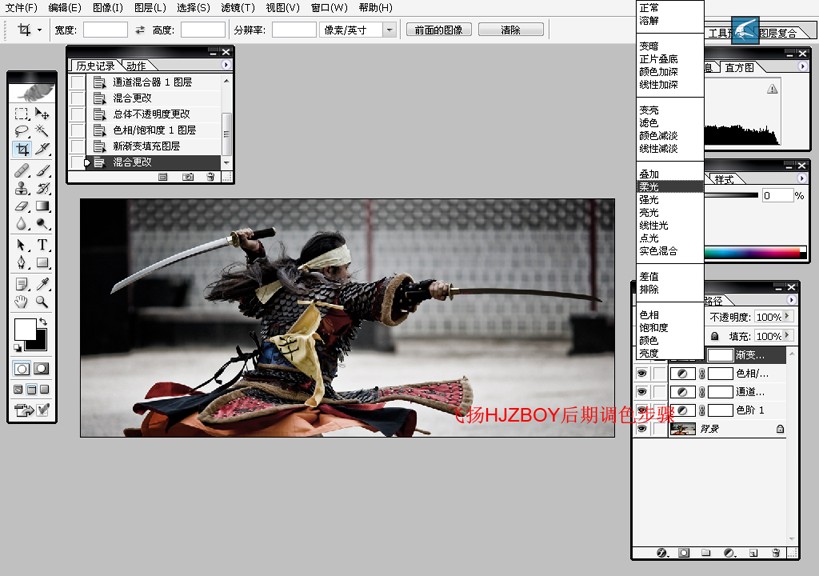The image size is (819, 576).
Task: Open layer style menu in Layers panel
Action: 662,553
